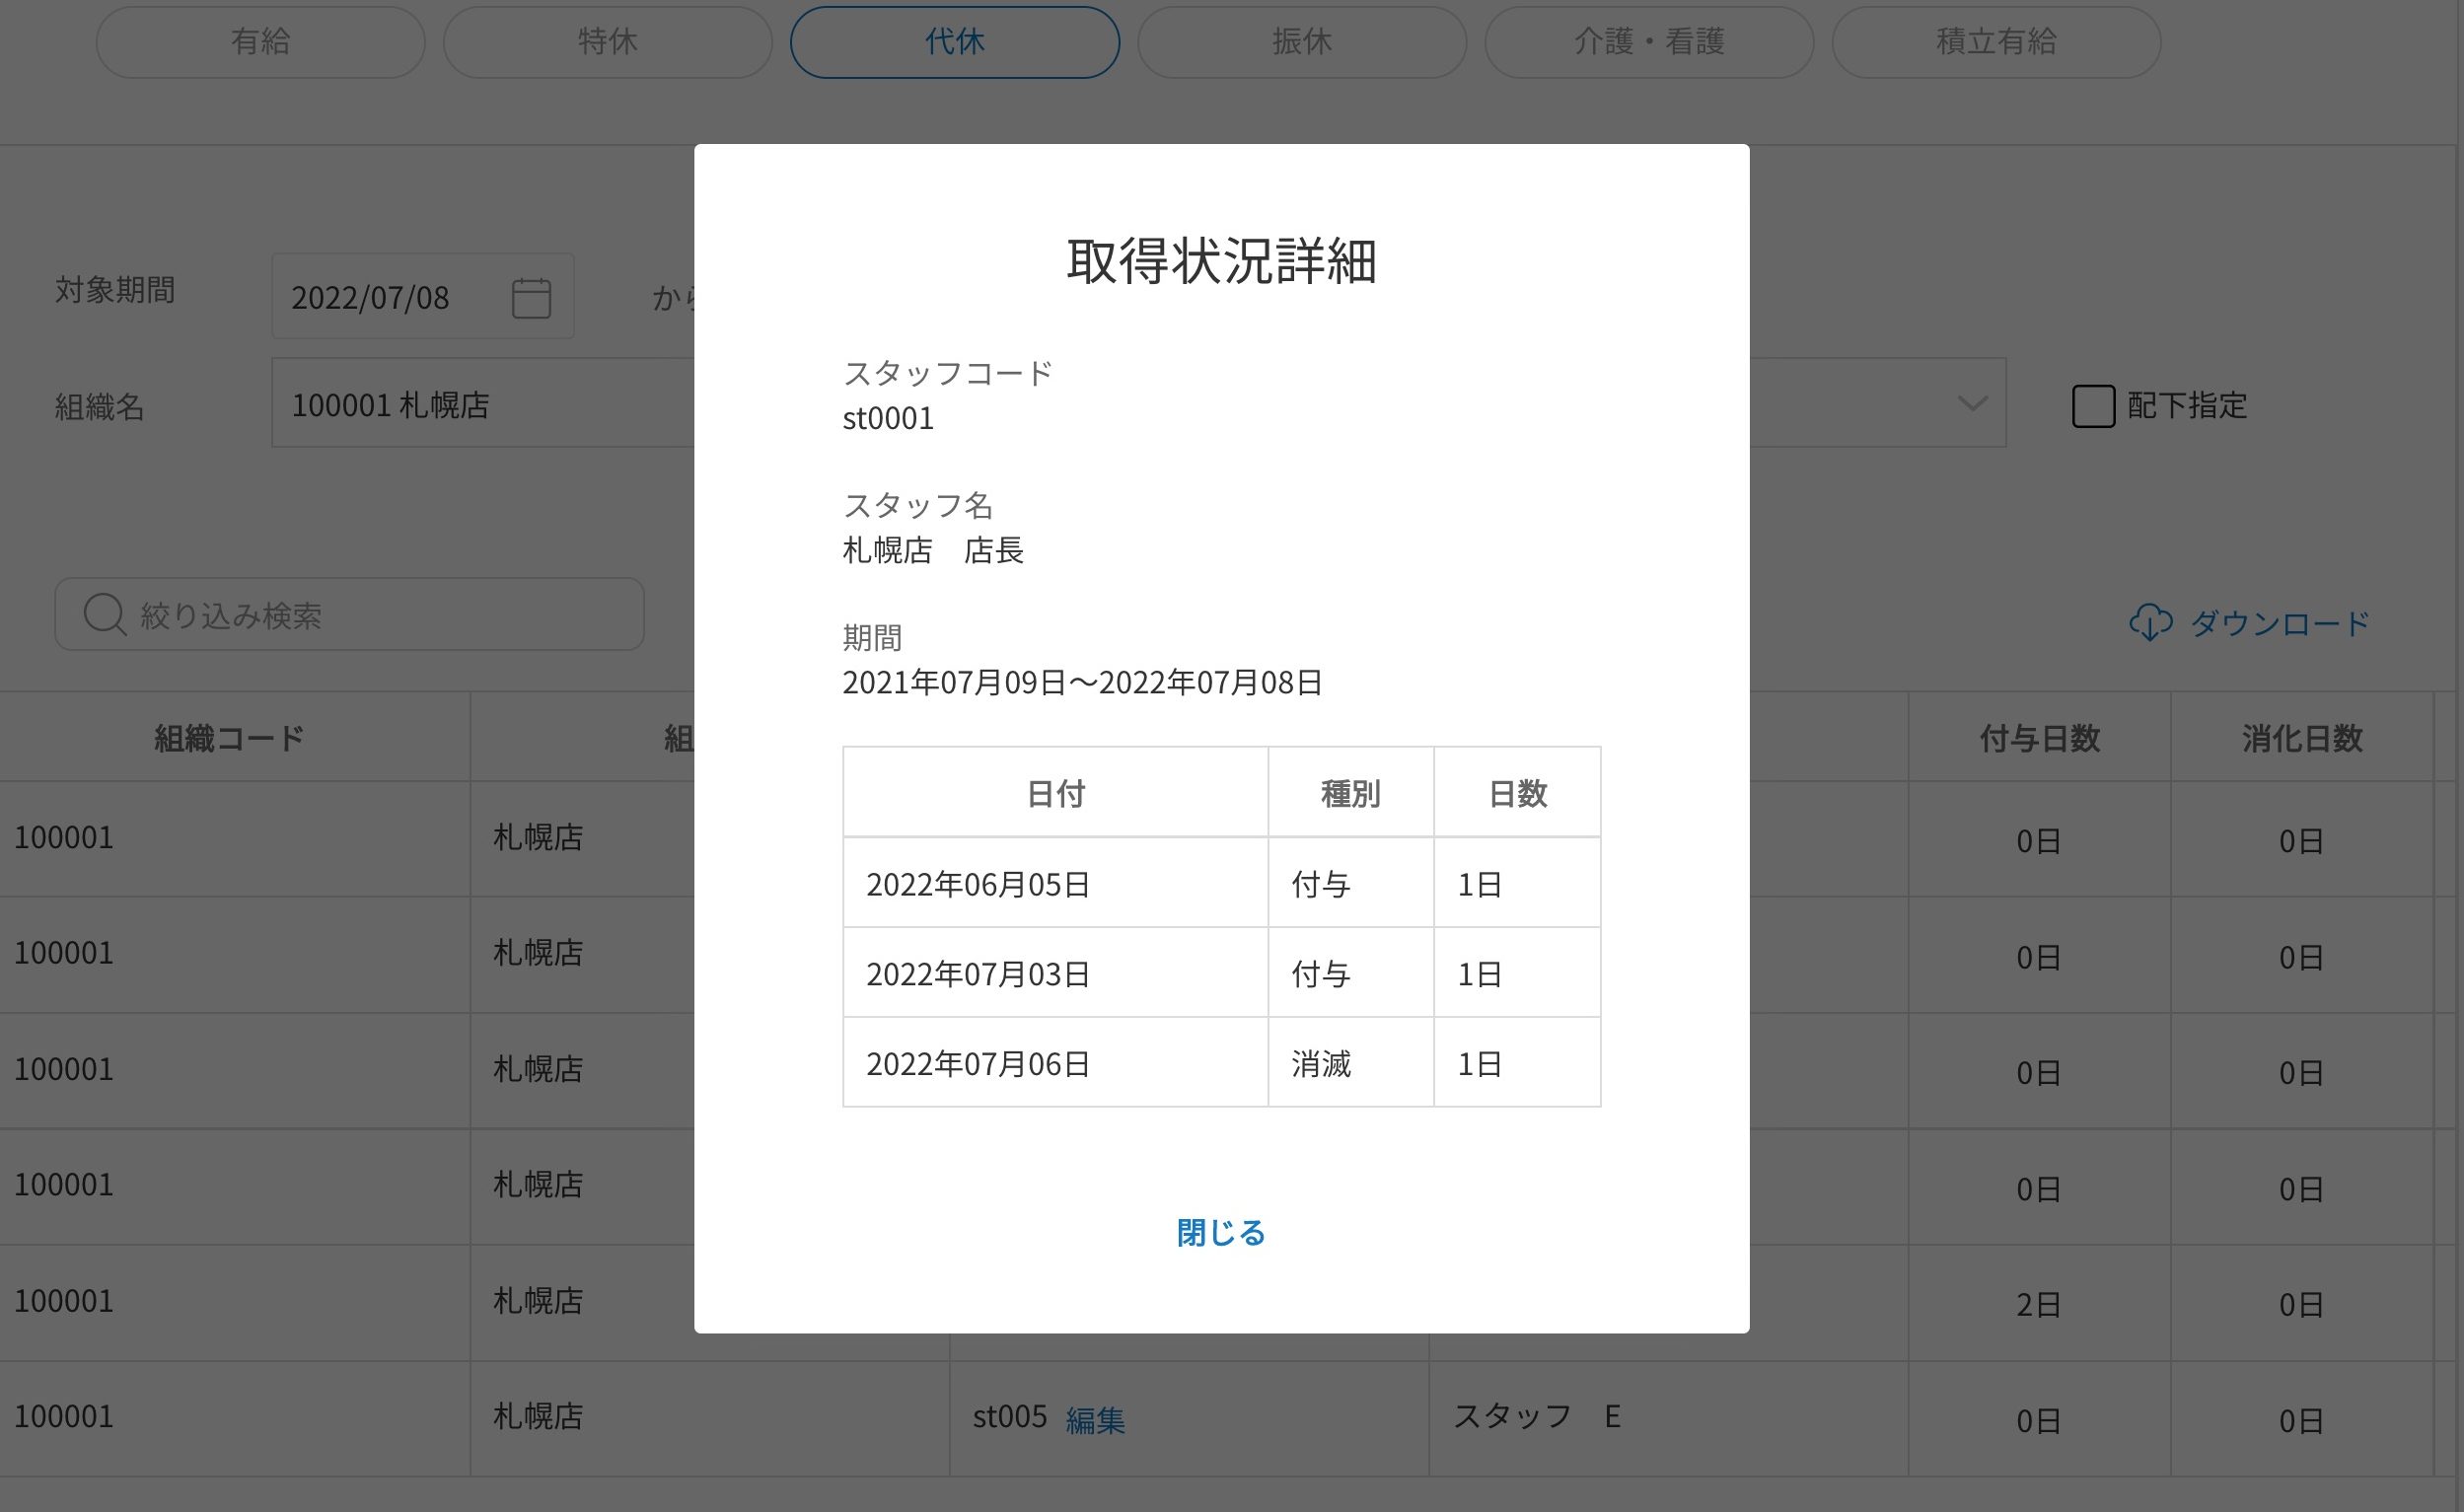Click the cloud download icon
The height and width of the screenshot is (1512, 2464).
[2150, 622]
